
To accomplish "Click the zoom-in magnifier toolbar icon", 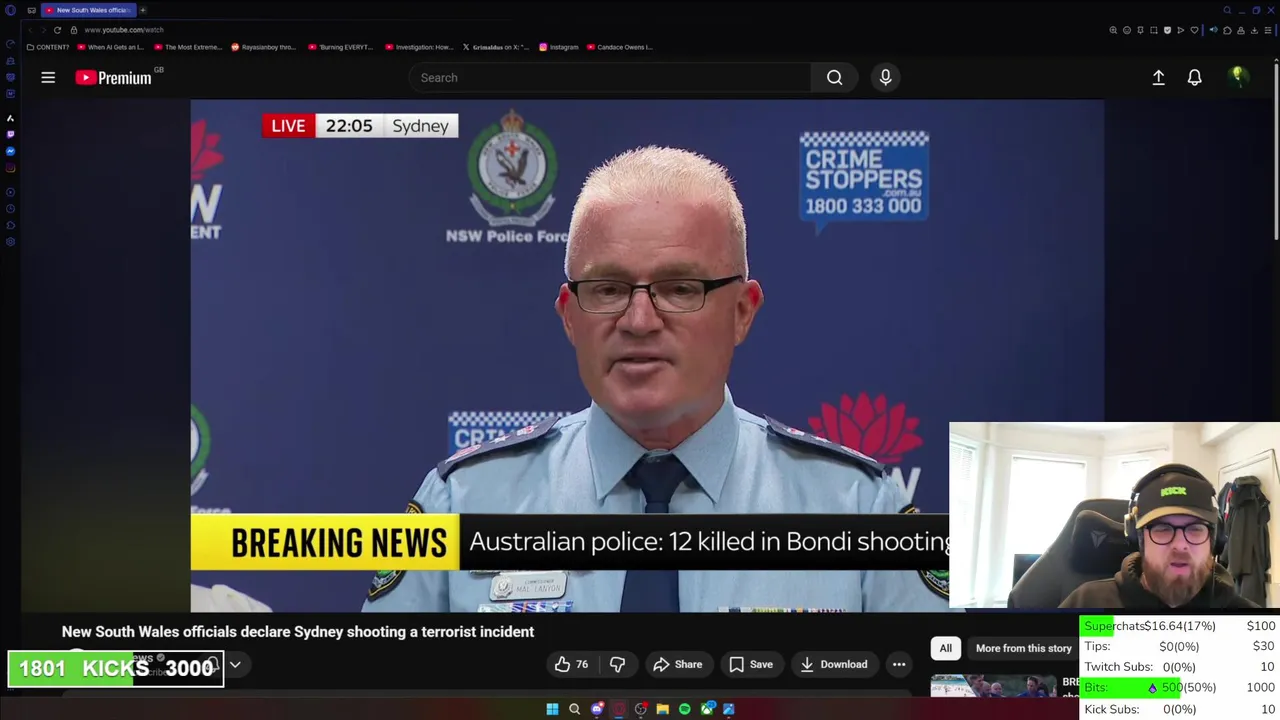I will pyautogui.click(x=1113, y=30).
